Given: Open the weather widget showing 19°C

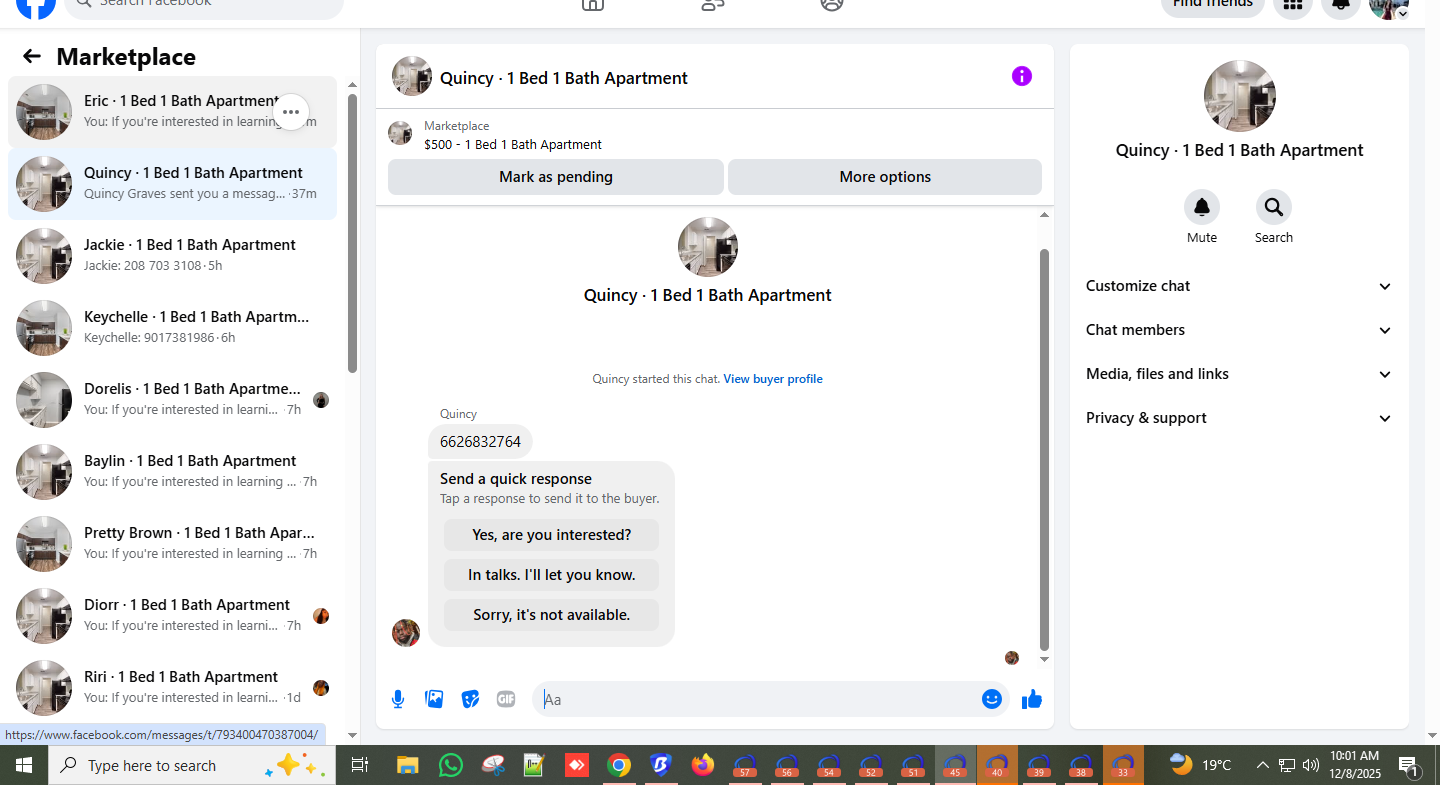Looking at the screenshot, I should coord(1200,766).
